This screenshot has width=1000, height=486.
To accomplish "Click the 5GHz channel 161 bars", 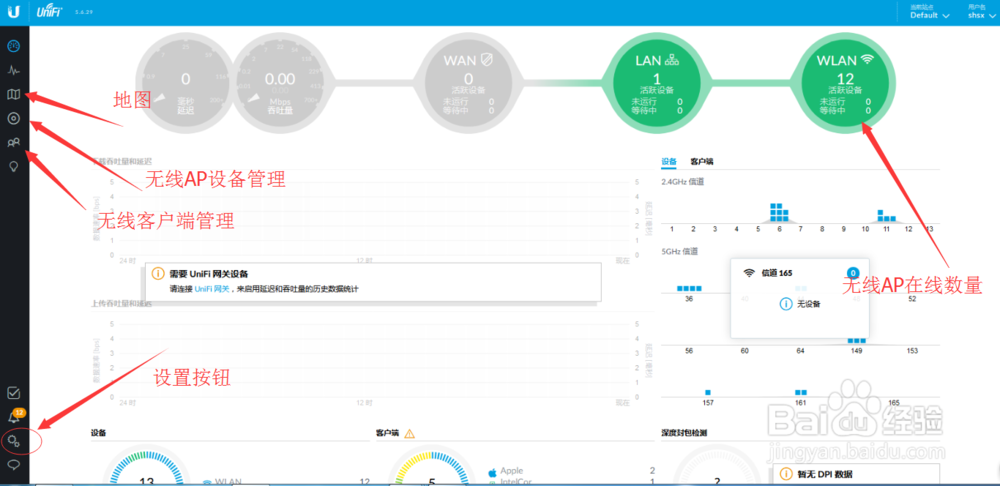I will click(x=801, y=392).
